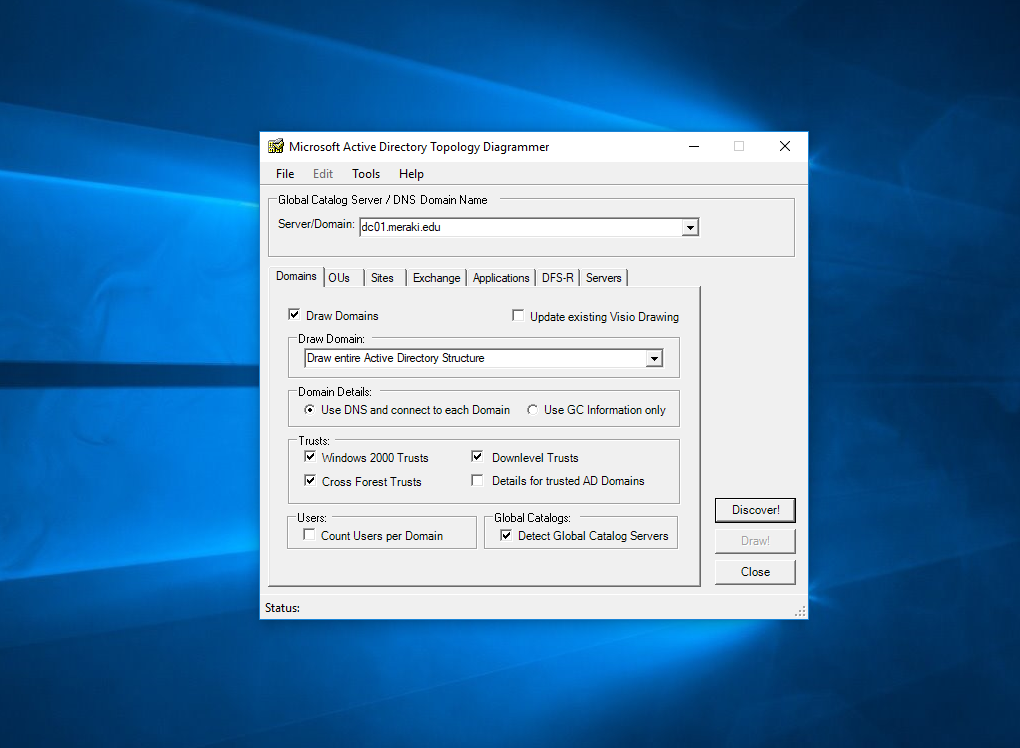Toggle the Downlevel Trusts checkbox

tap(477, 457)
